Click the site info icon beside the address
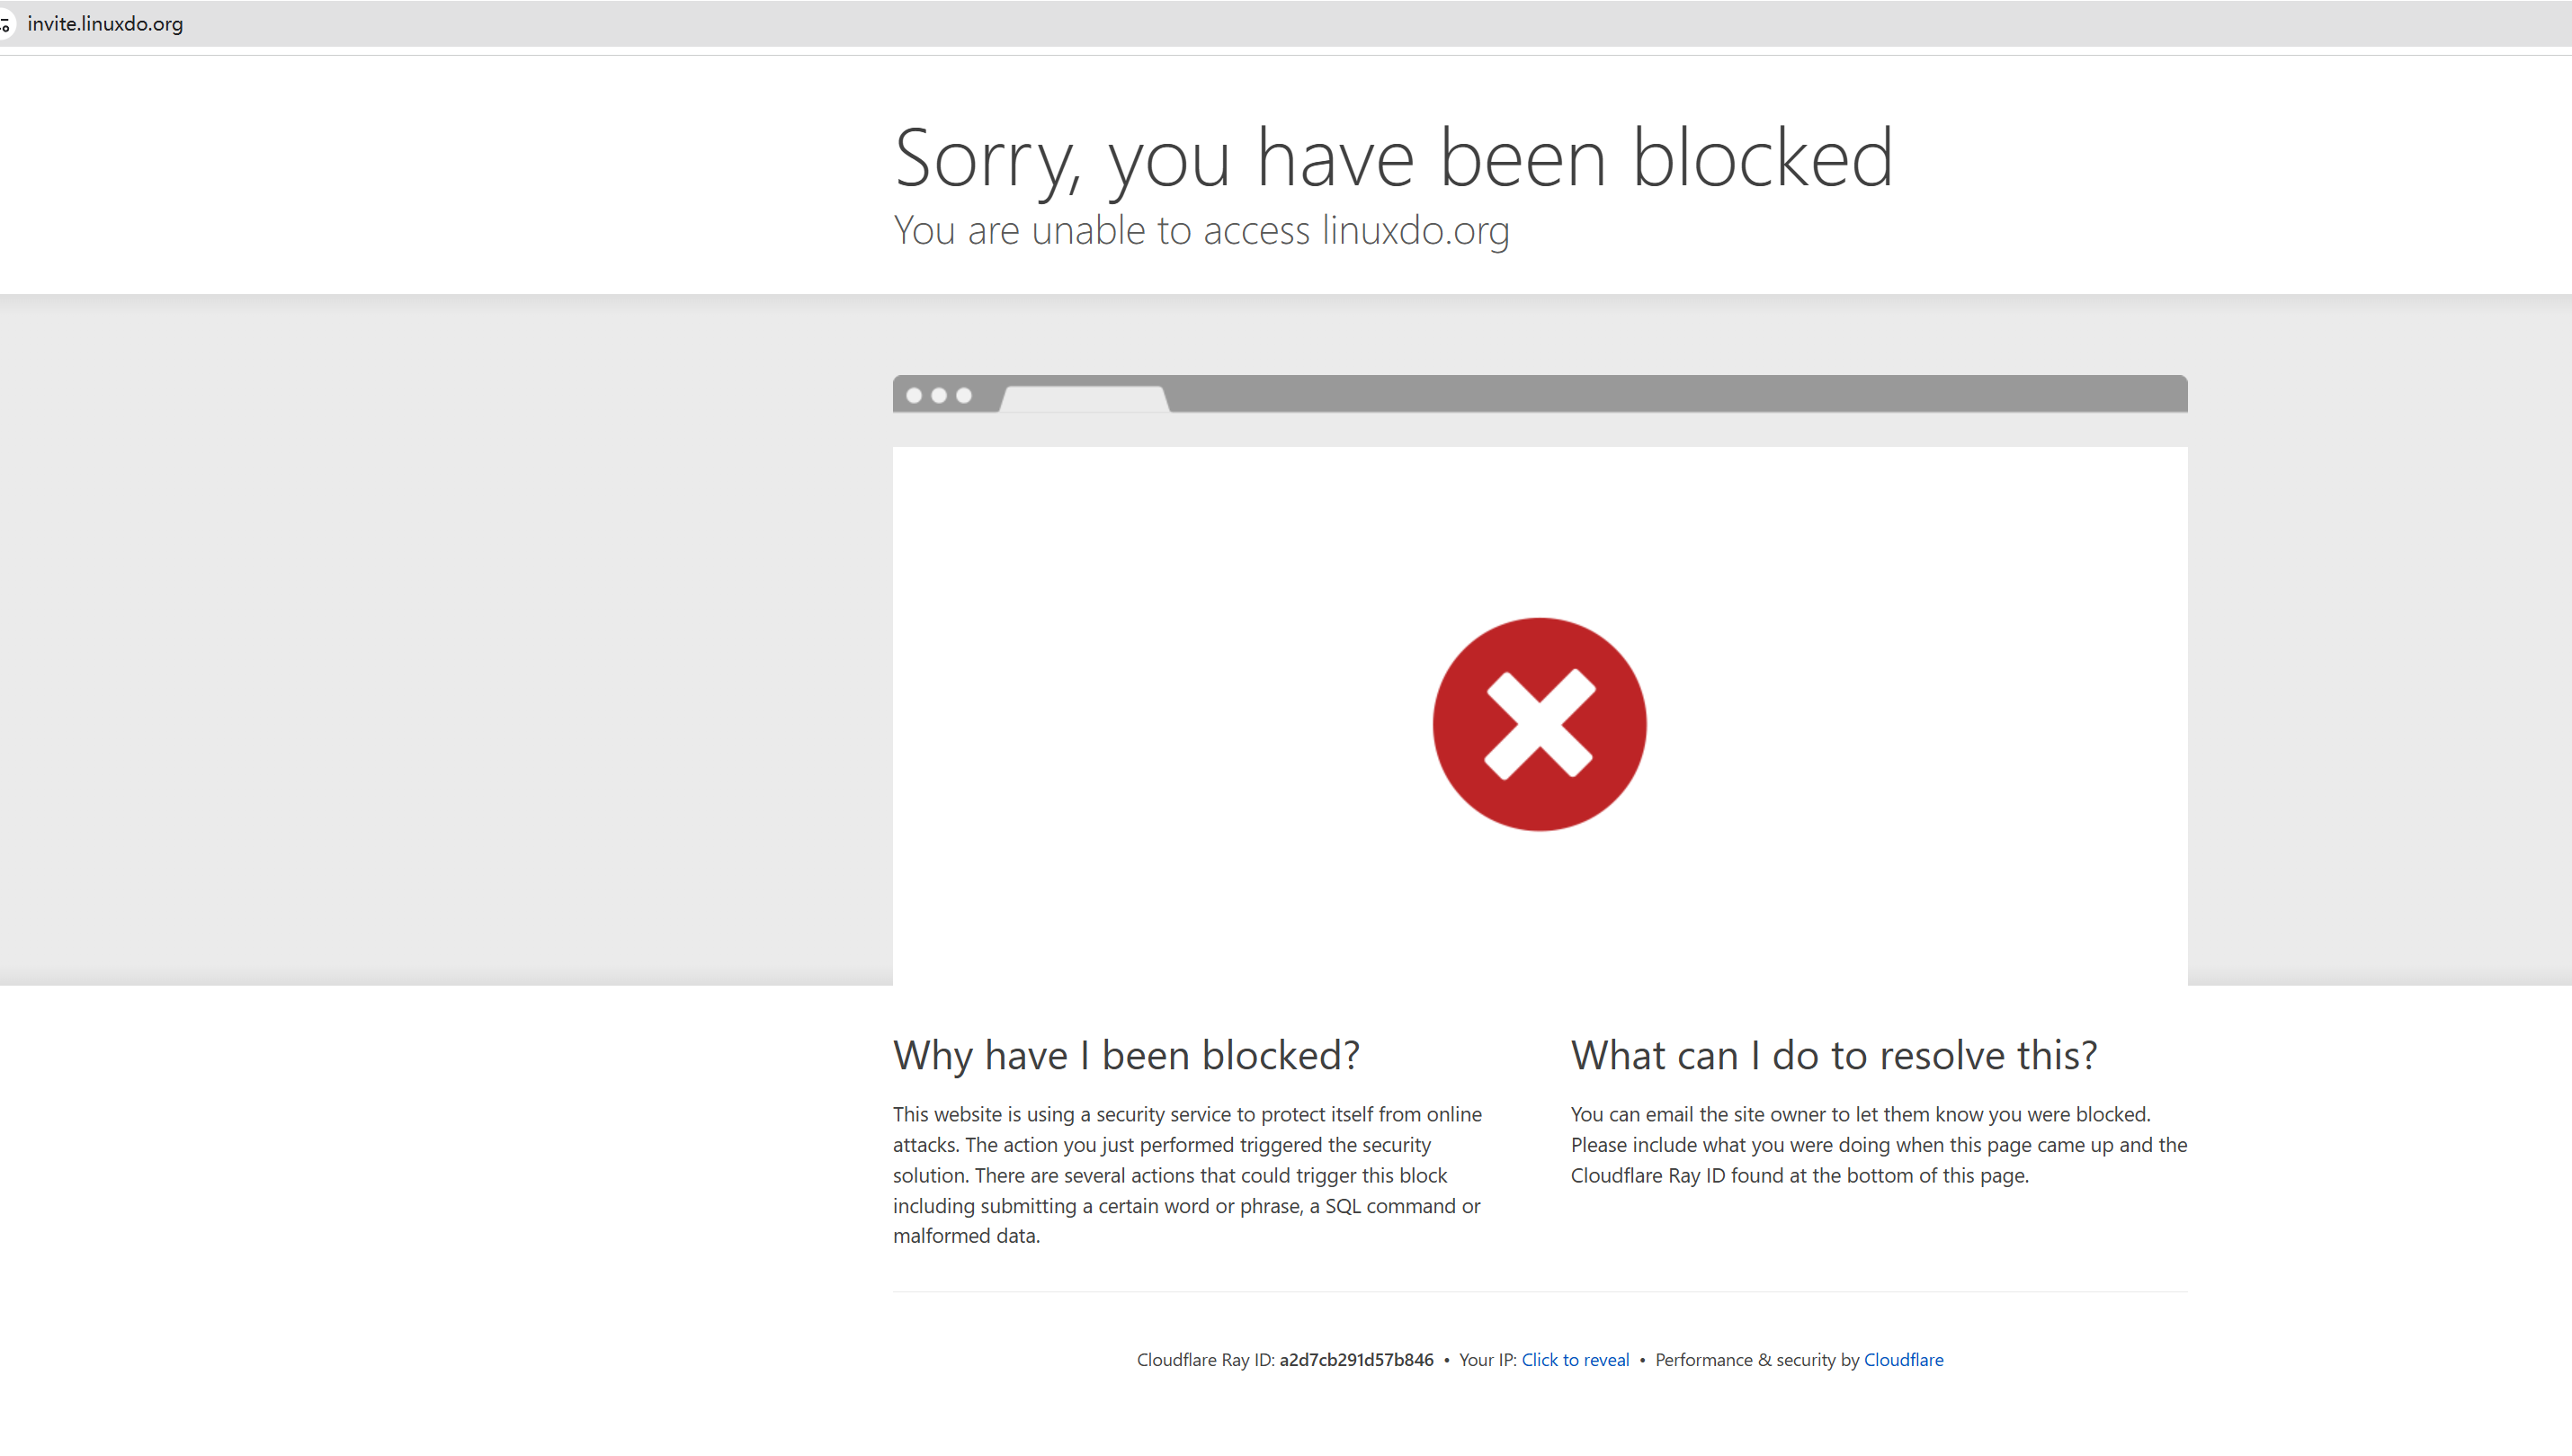 pos(5,24)
